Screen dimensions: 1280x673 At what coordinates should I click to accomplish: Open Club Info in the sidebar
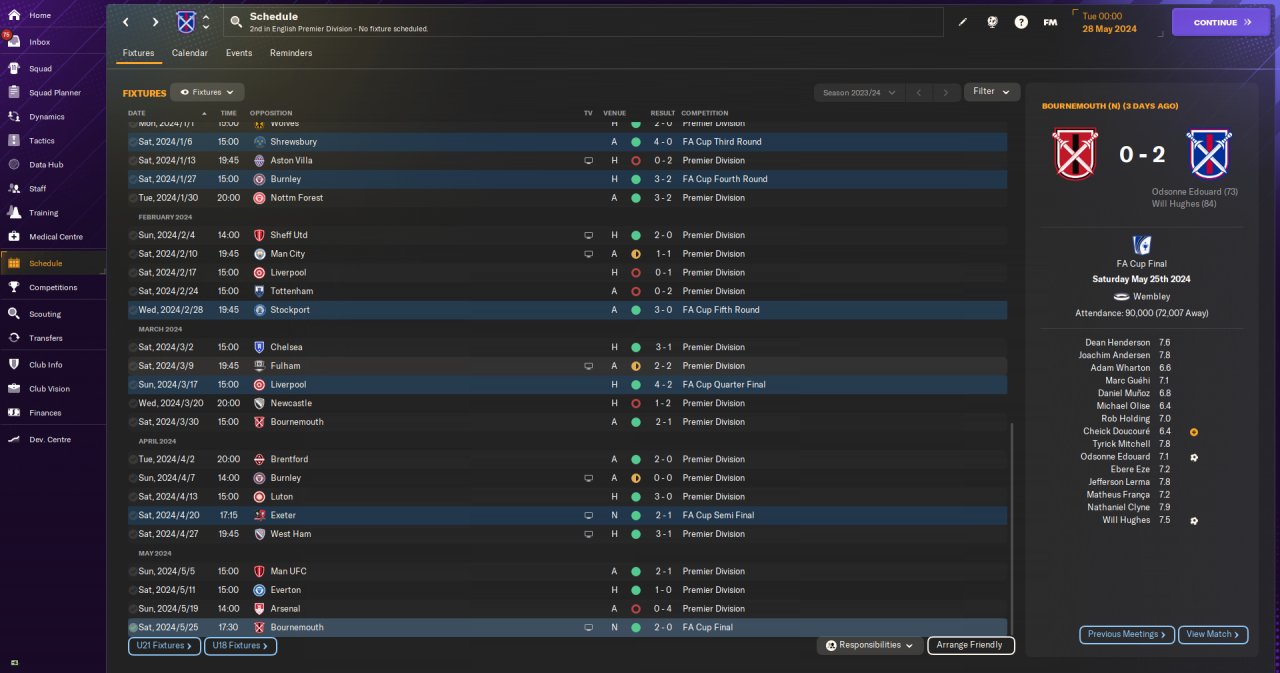click(45, 365)
